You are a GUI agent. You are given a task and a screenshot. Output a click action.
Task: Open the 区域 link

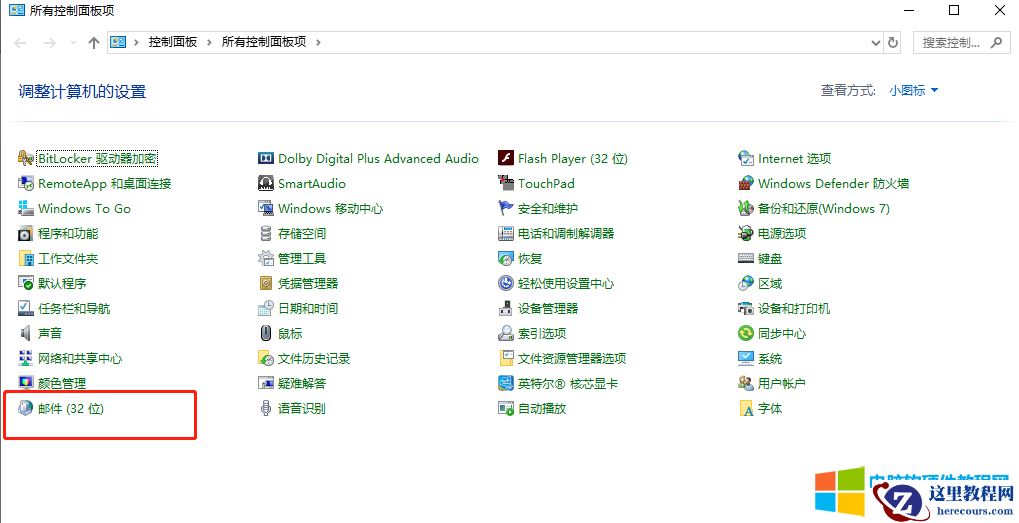(x=770, y=283)
